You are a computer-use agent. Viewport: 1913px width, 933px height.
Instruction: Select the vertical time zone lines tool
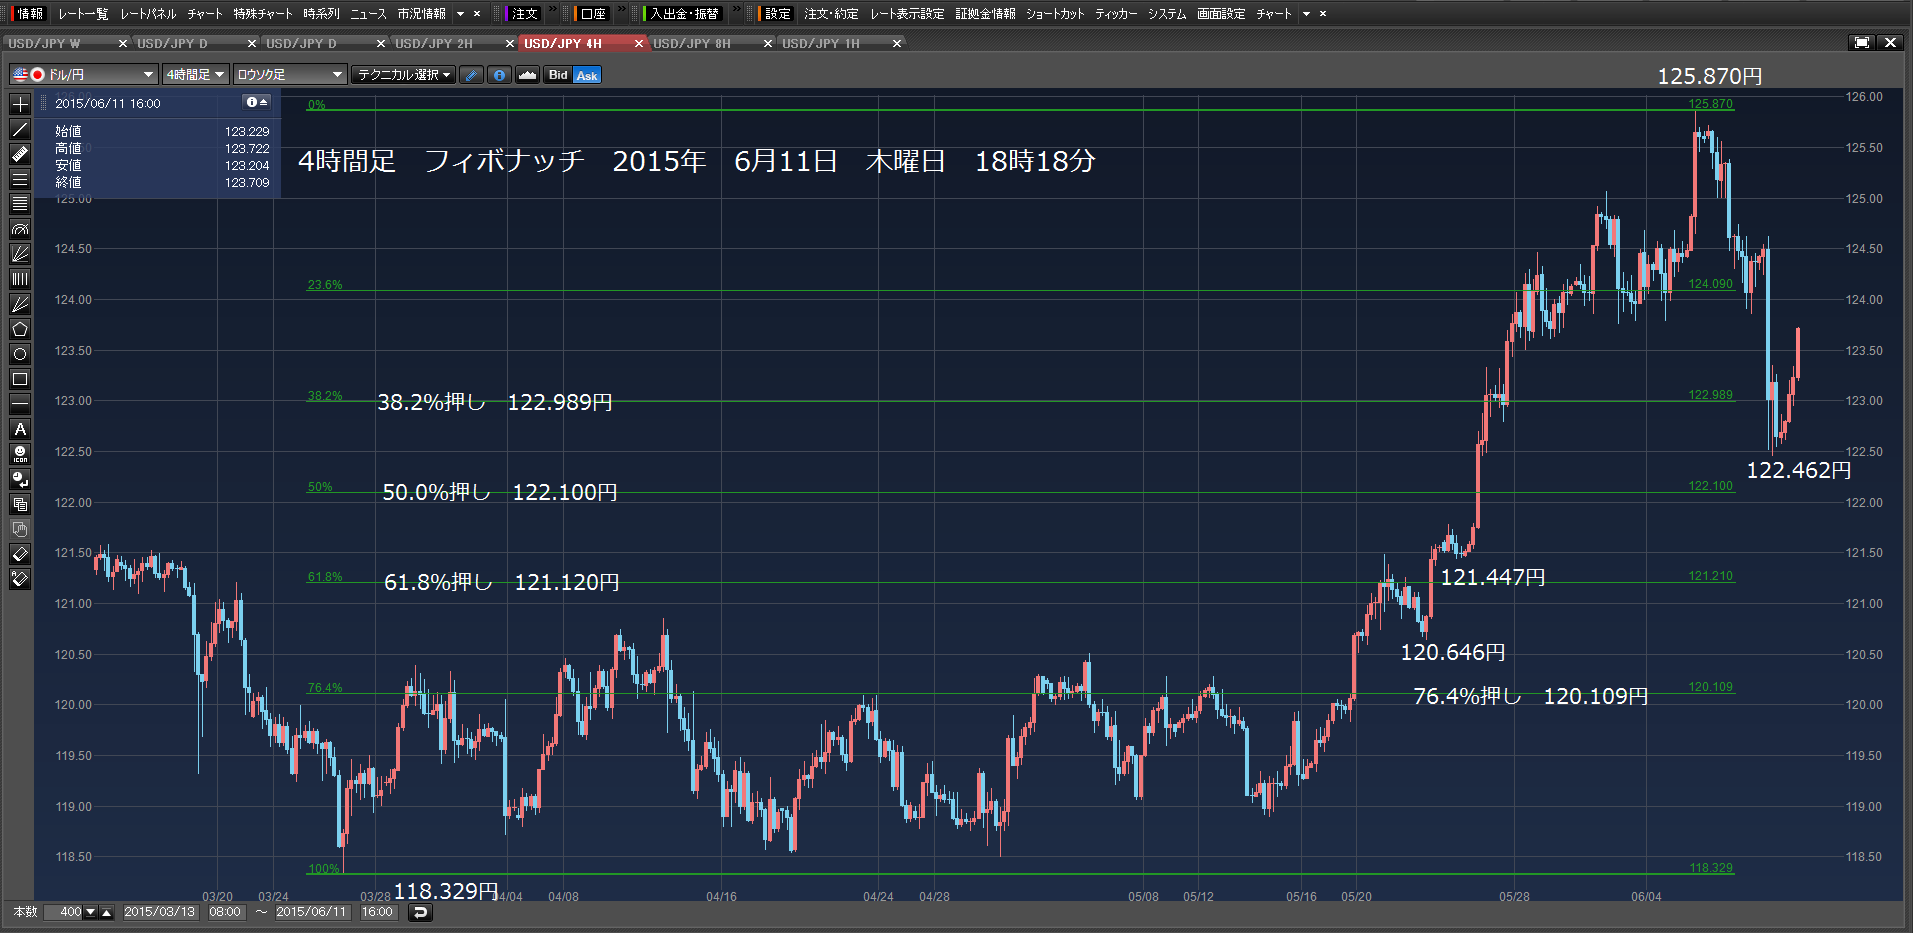click(20, 279)
